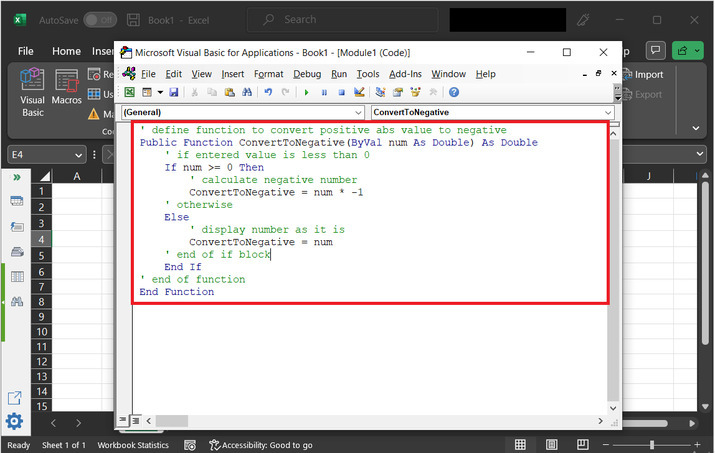Open Insert UserForm dropdown arrow

(x=160, y=92)
